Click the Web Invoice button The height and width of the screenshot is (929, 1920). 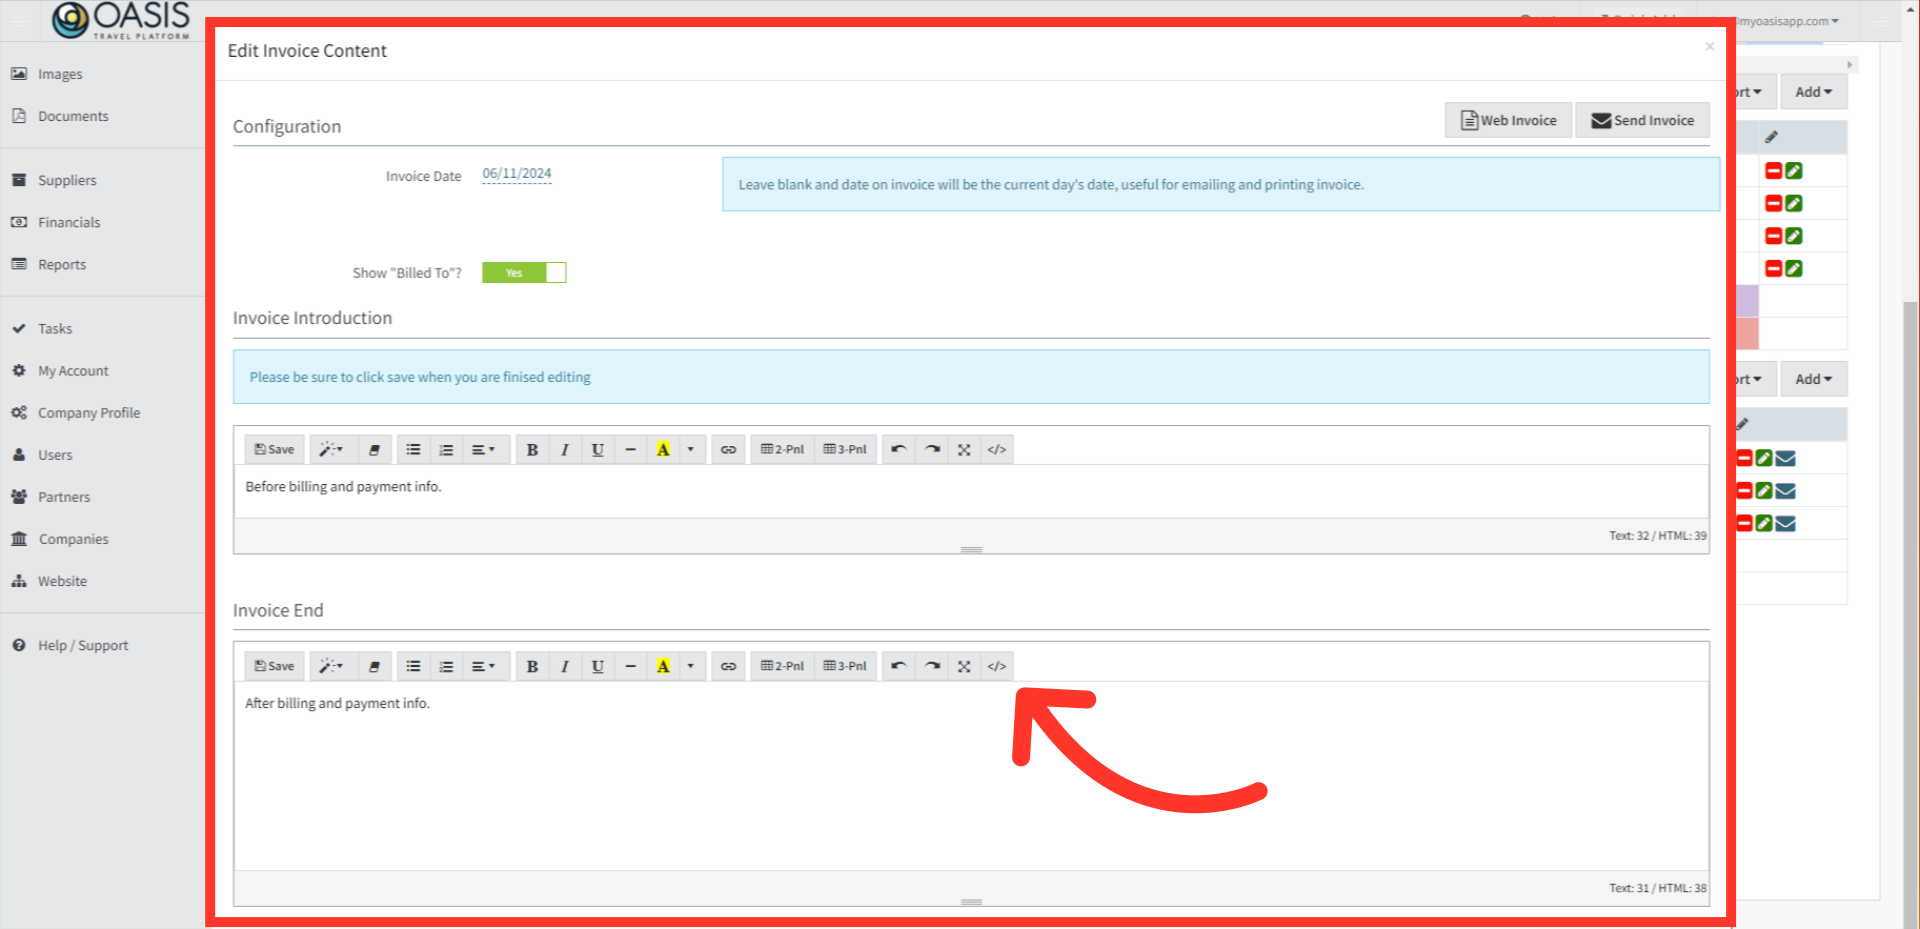click(1508, 120)
